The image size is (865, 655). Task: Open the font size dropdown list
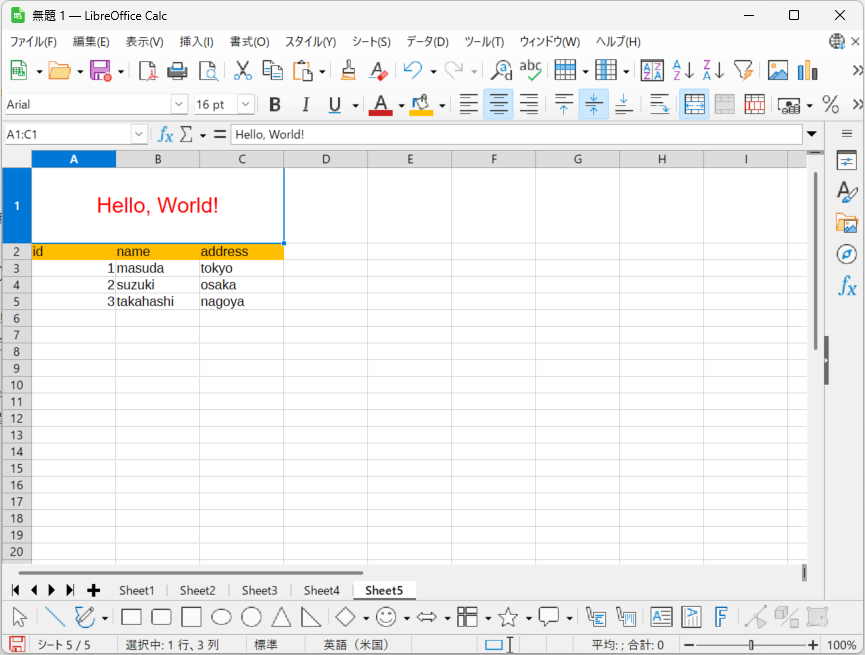[246, 104]
